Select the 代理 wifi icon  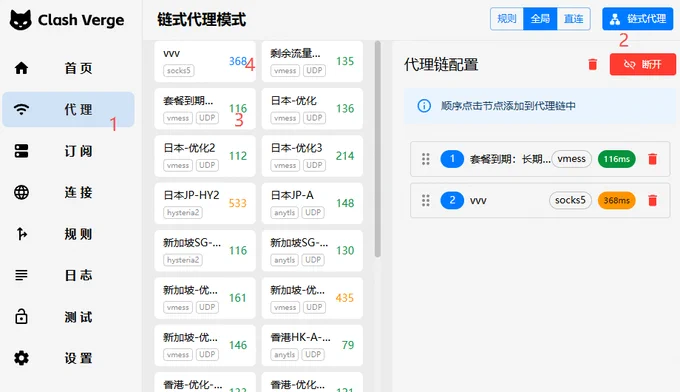(x=21, y=109)
